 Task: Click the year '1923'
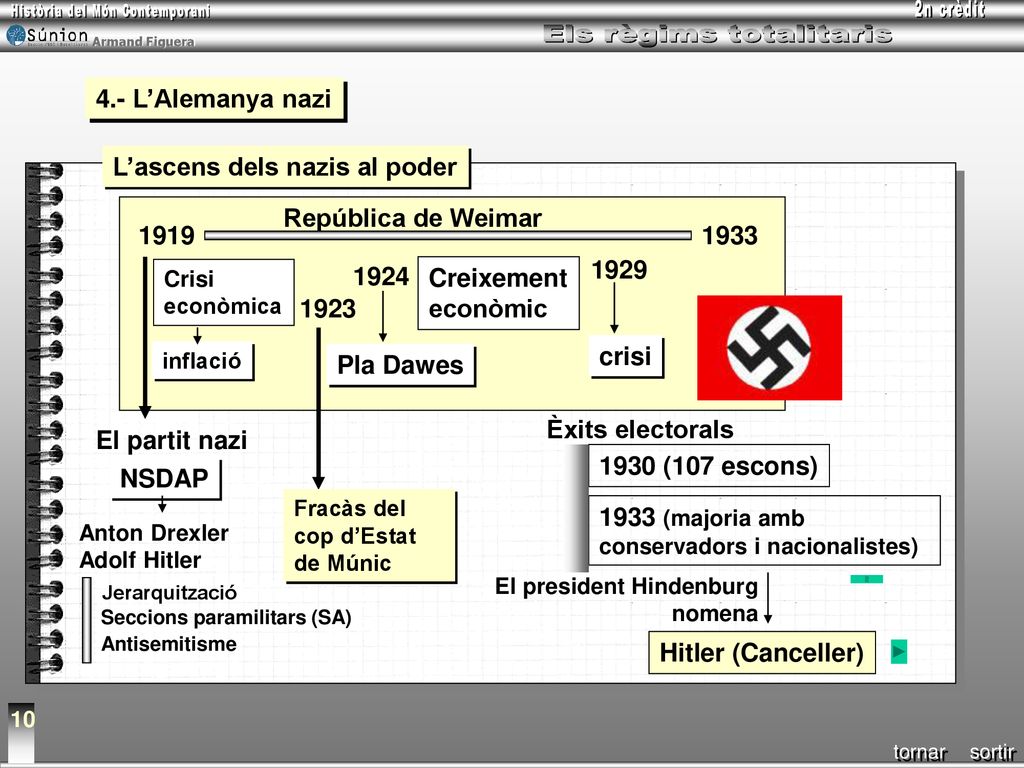[328, 309]
